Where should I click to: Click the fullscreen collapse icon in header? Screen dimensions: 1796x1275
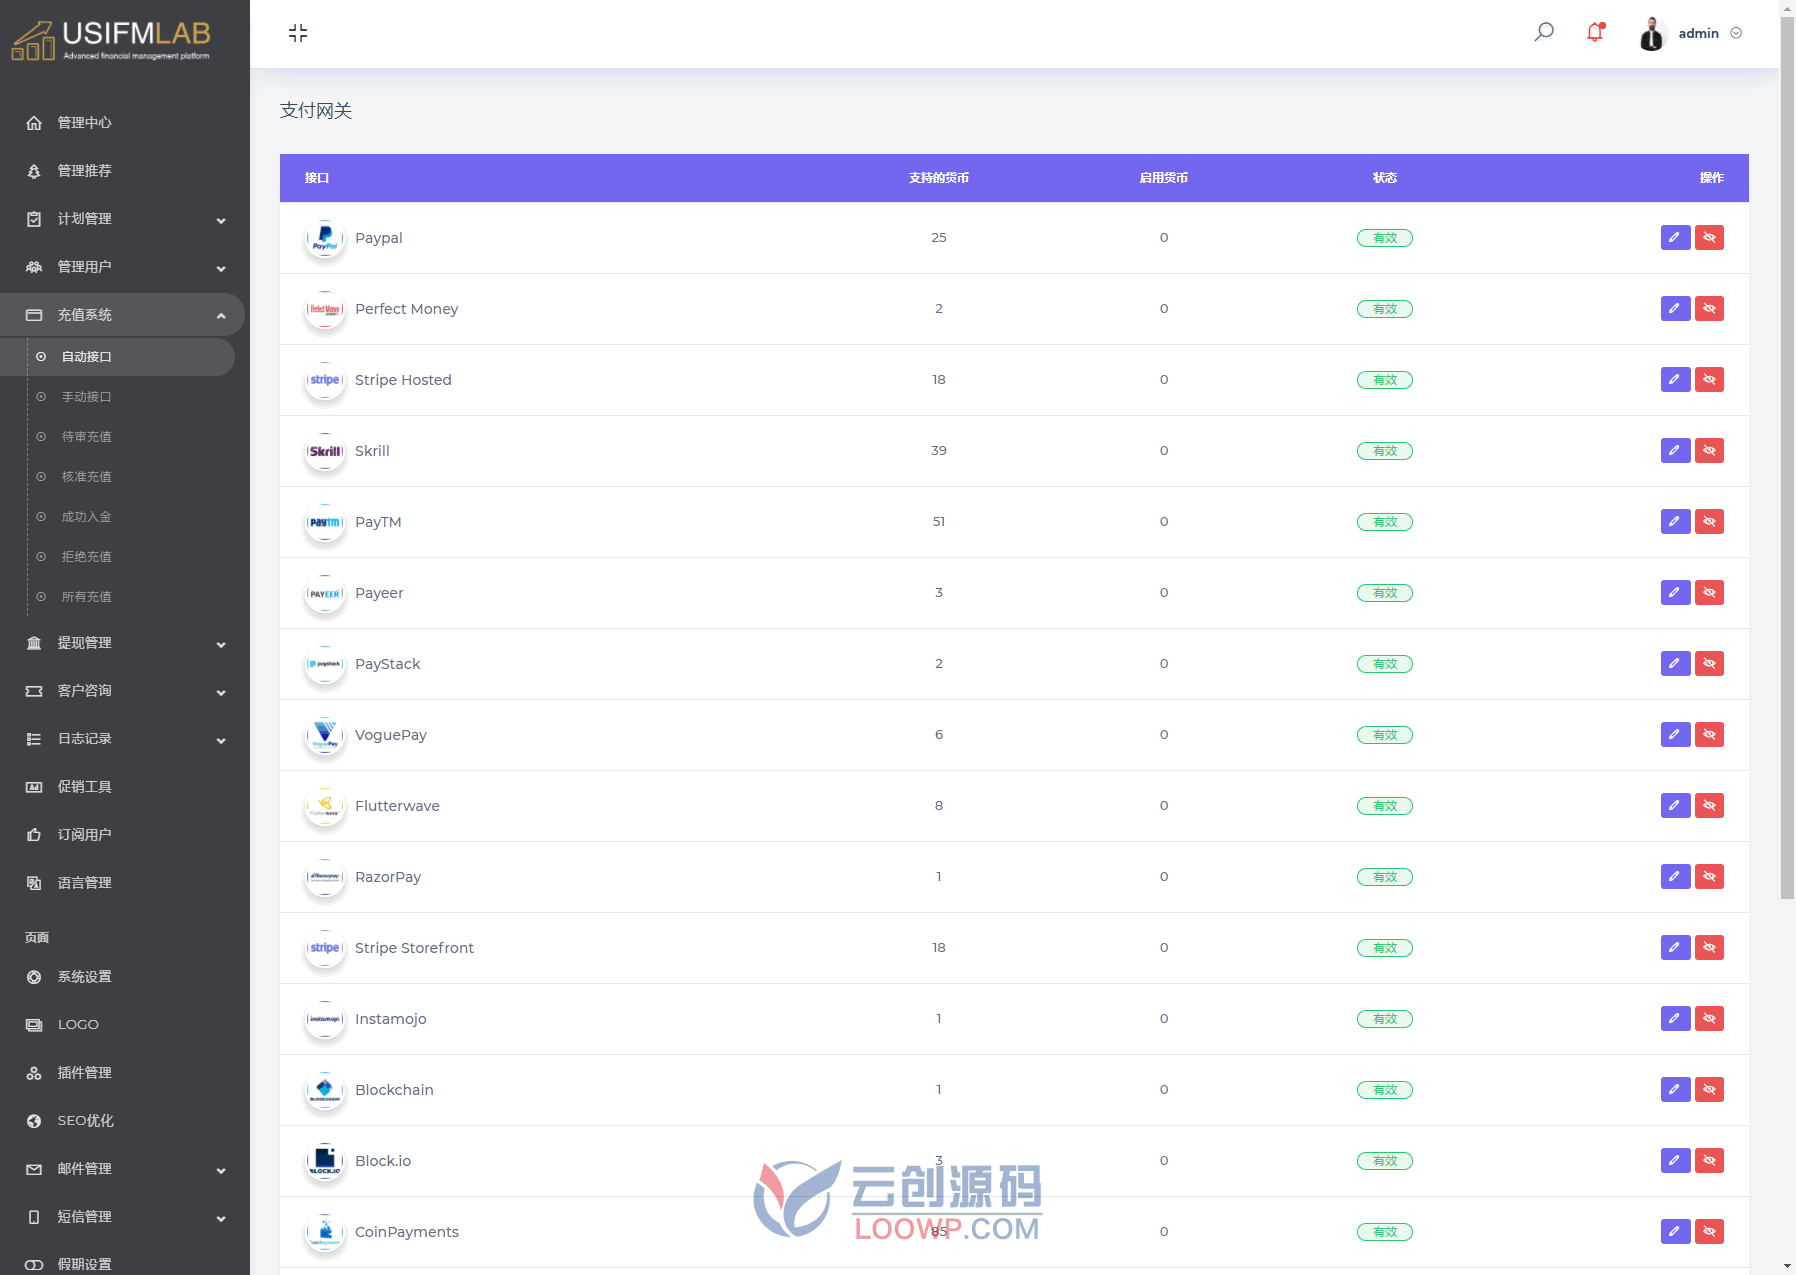(x=298, y=33)
